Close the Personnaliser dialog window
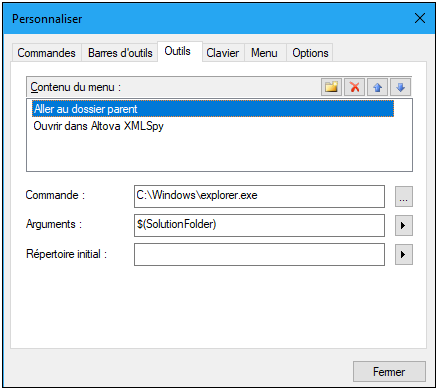438x390 pixels. [x=420, y=18]
